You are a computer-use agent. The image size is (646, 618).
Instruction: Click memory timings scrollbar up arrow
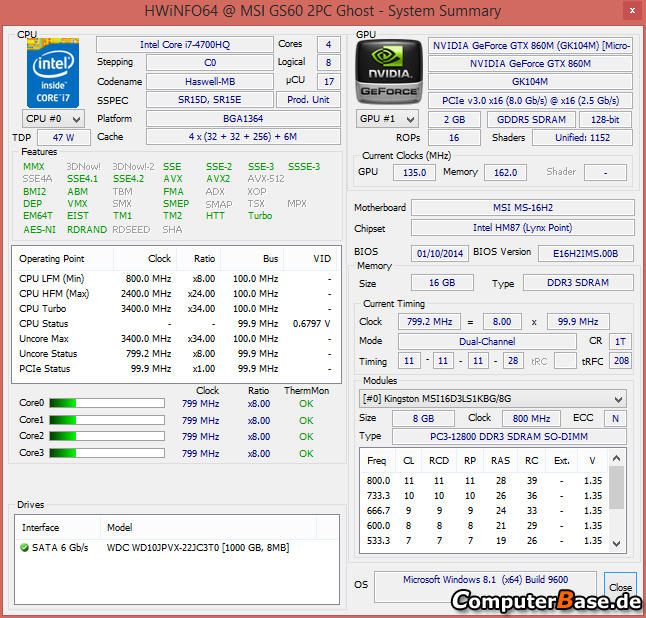click(616, 459)
